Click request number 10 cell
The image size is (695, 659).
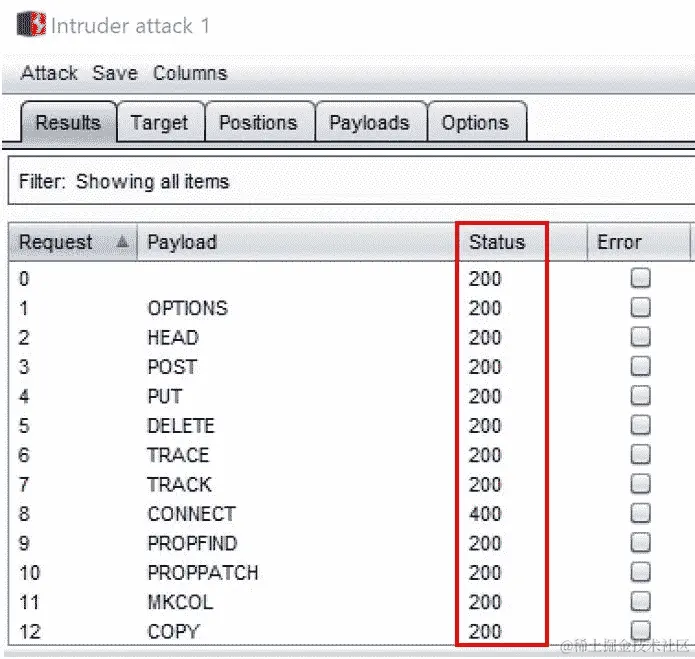[30, 573]
